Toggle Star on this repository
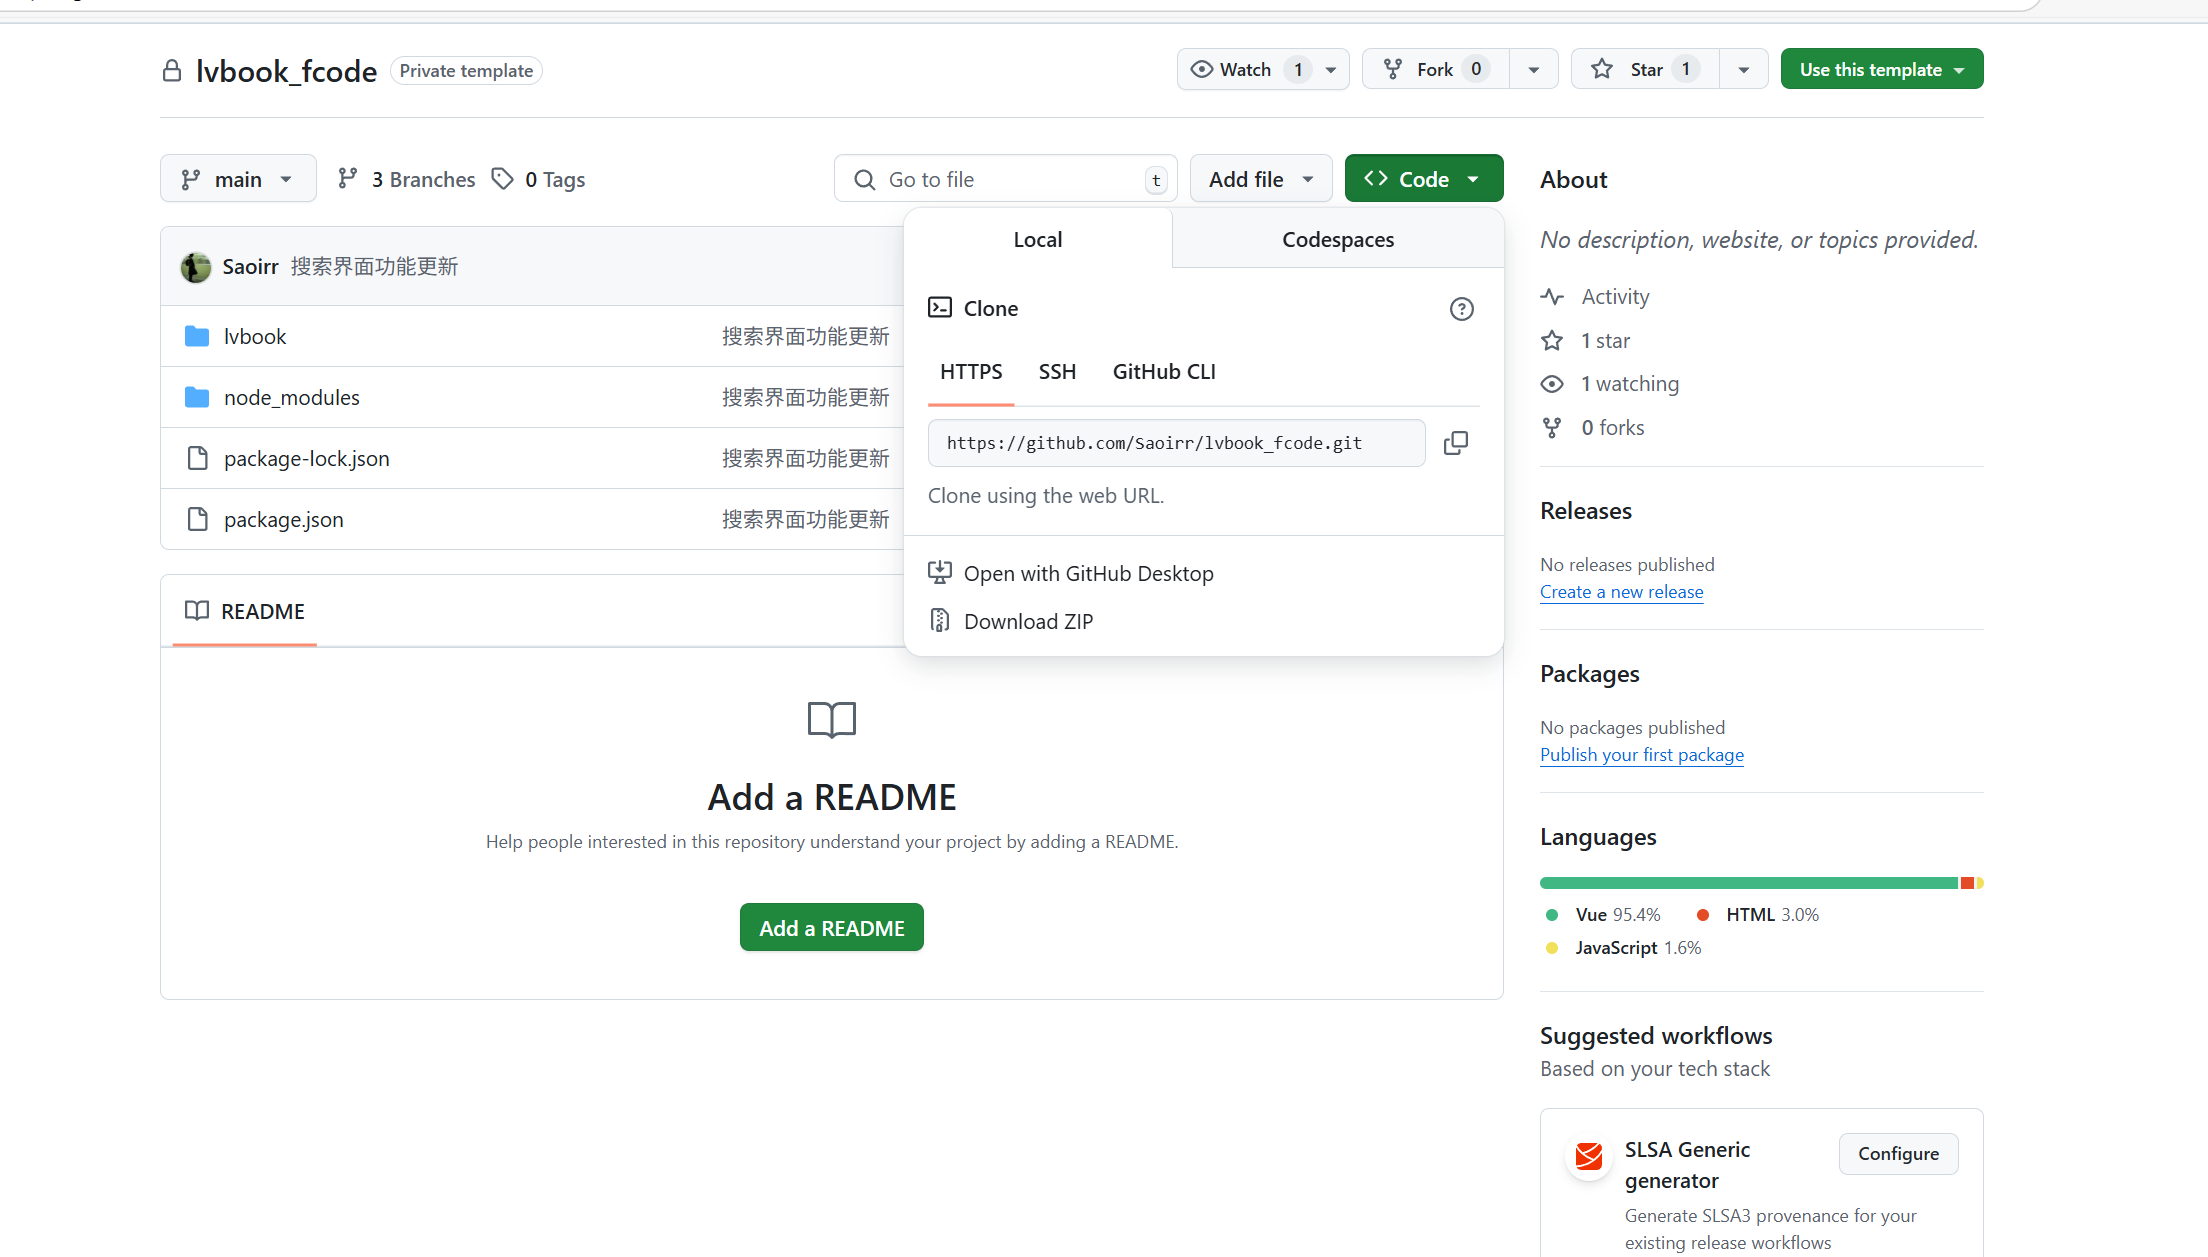Viewport: 2208px width, 1257px height. click(x=1645, y=69)
